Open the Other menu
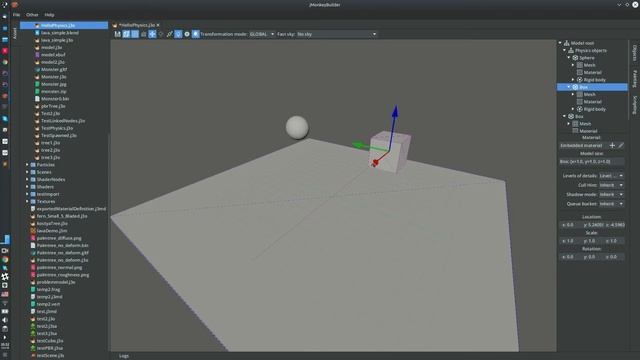 point(32,15)
